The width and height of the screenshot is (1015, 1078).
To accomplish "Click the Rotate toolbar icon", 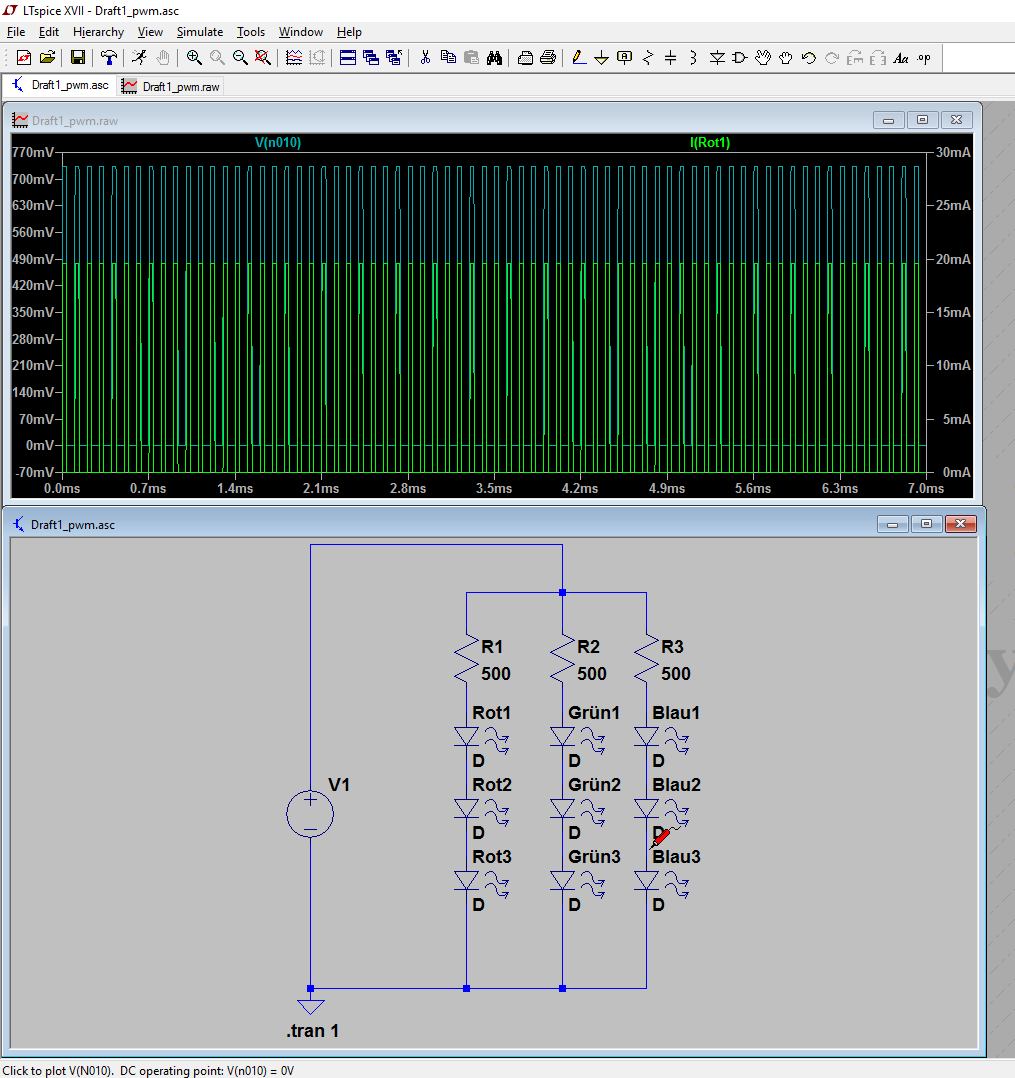I will [x=855, y=58].
